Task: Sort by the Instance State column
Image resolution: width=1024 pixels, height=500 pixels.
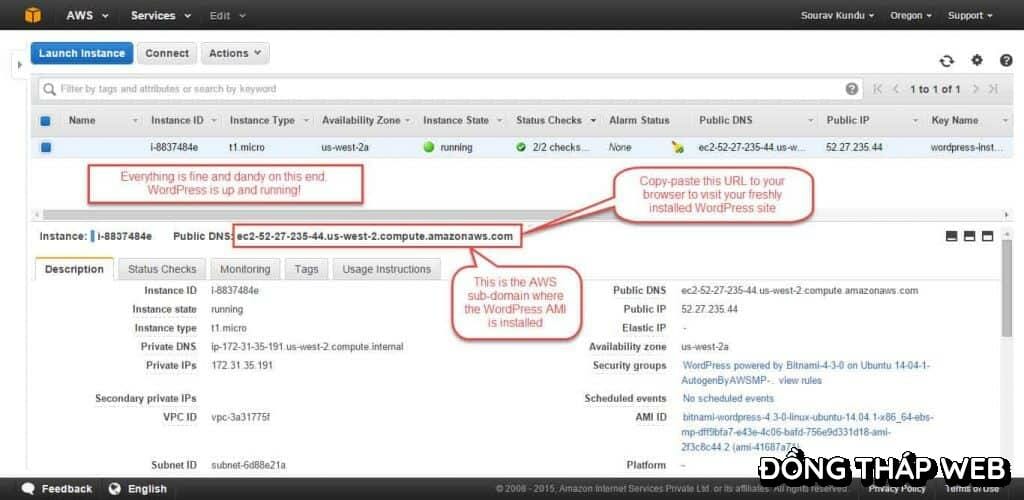Action: (x=456, y=120)
